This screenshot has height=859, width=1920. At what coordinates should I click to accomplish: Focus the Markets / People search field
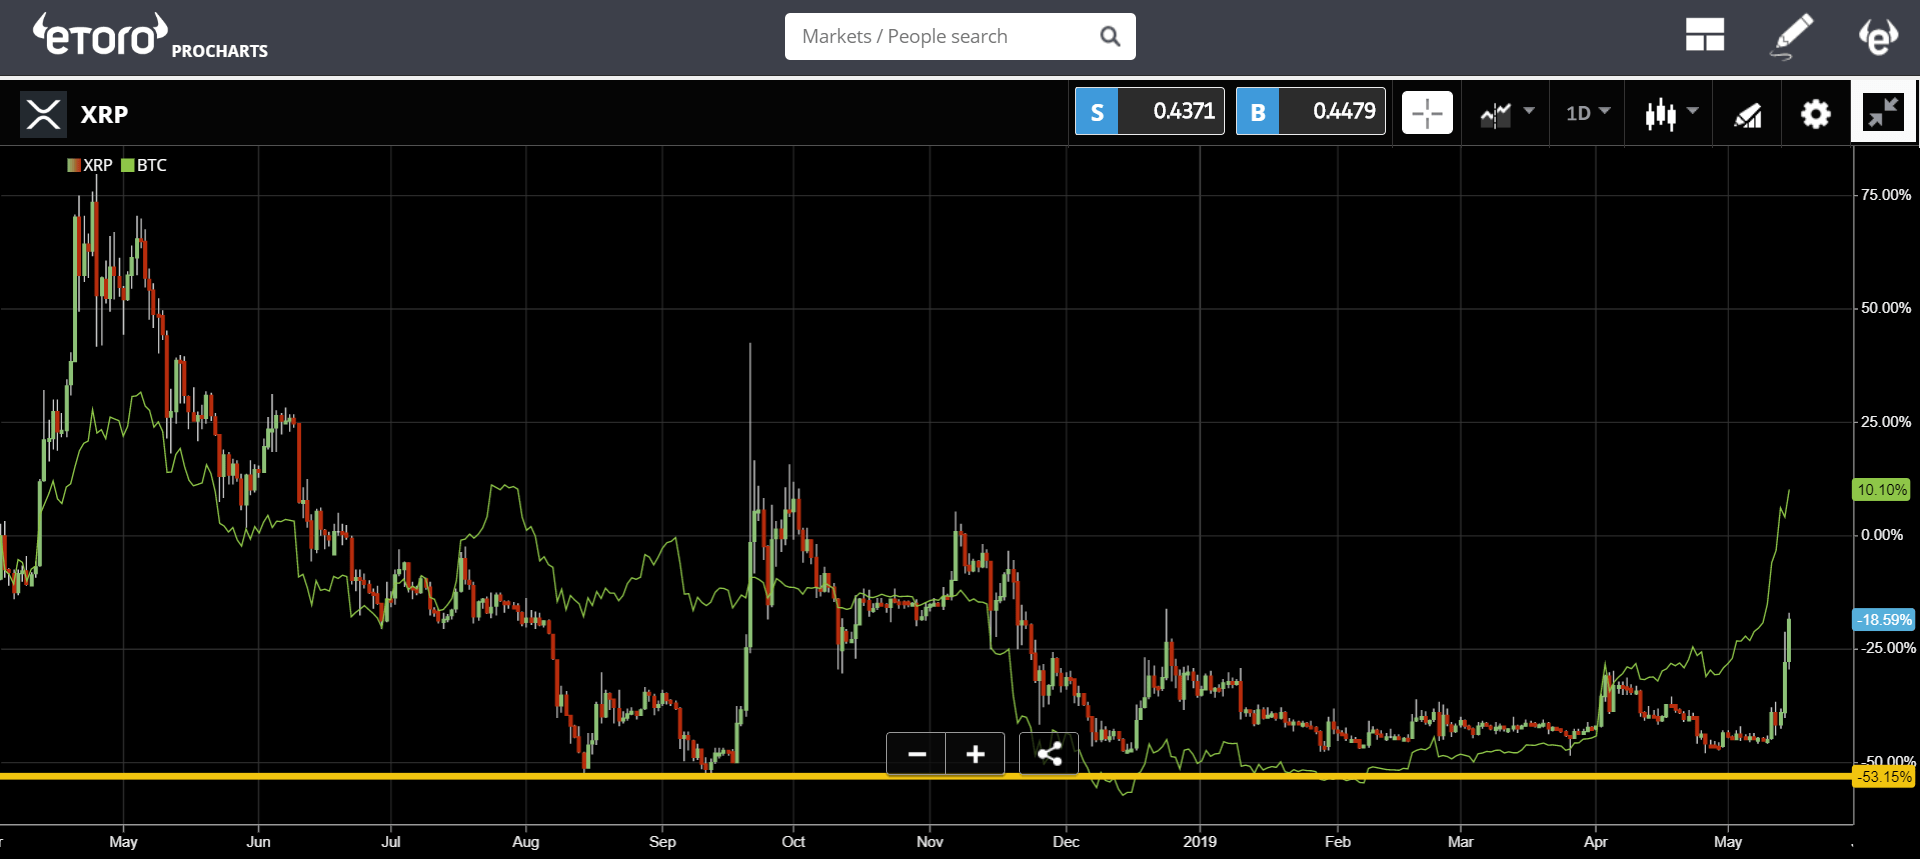(x=940, y=37)
